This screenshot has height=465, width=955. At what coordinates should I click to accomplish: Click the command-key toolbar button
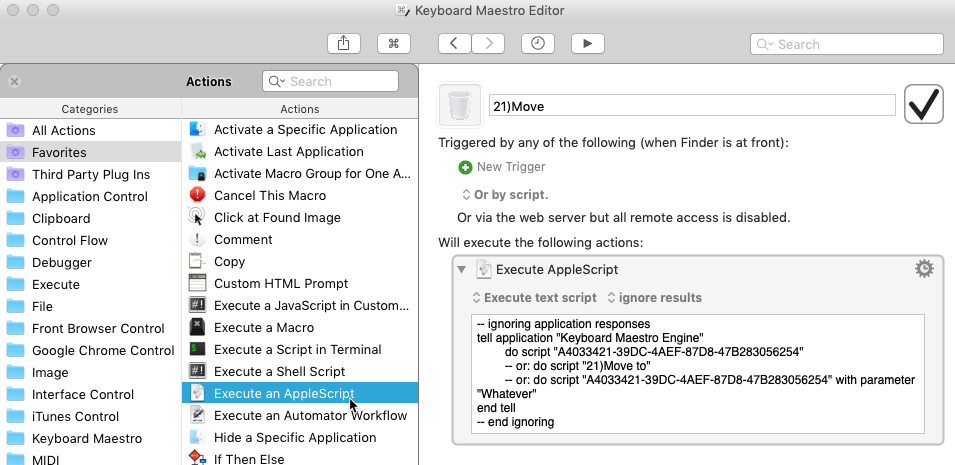point(393,43)
